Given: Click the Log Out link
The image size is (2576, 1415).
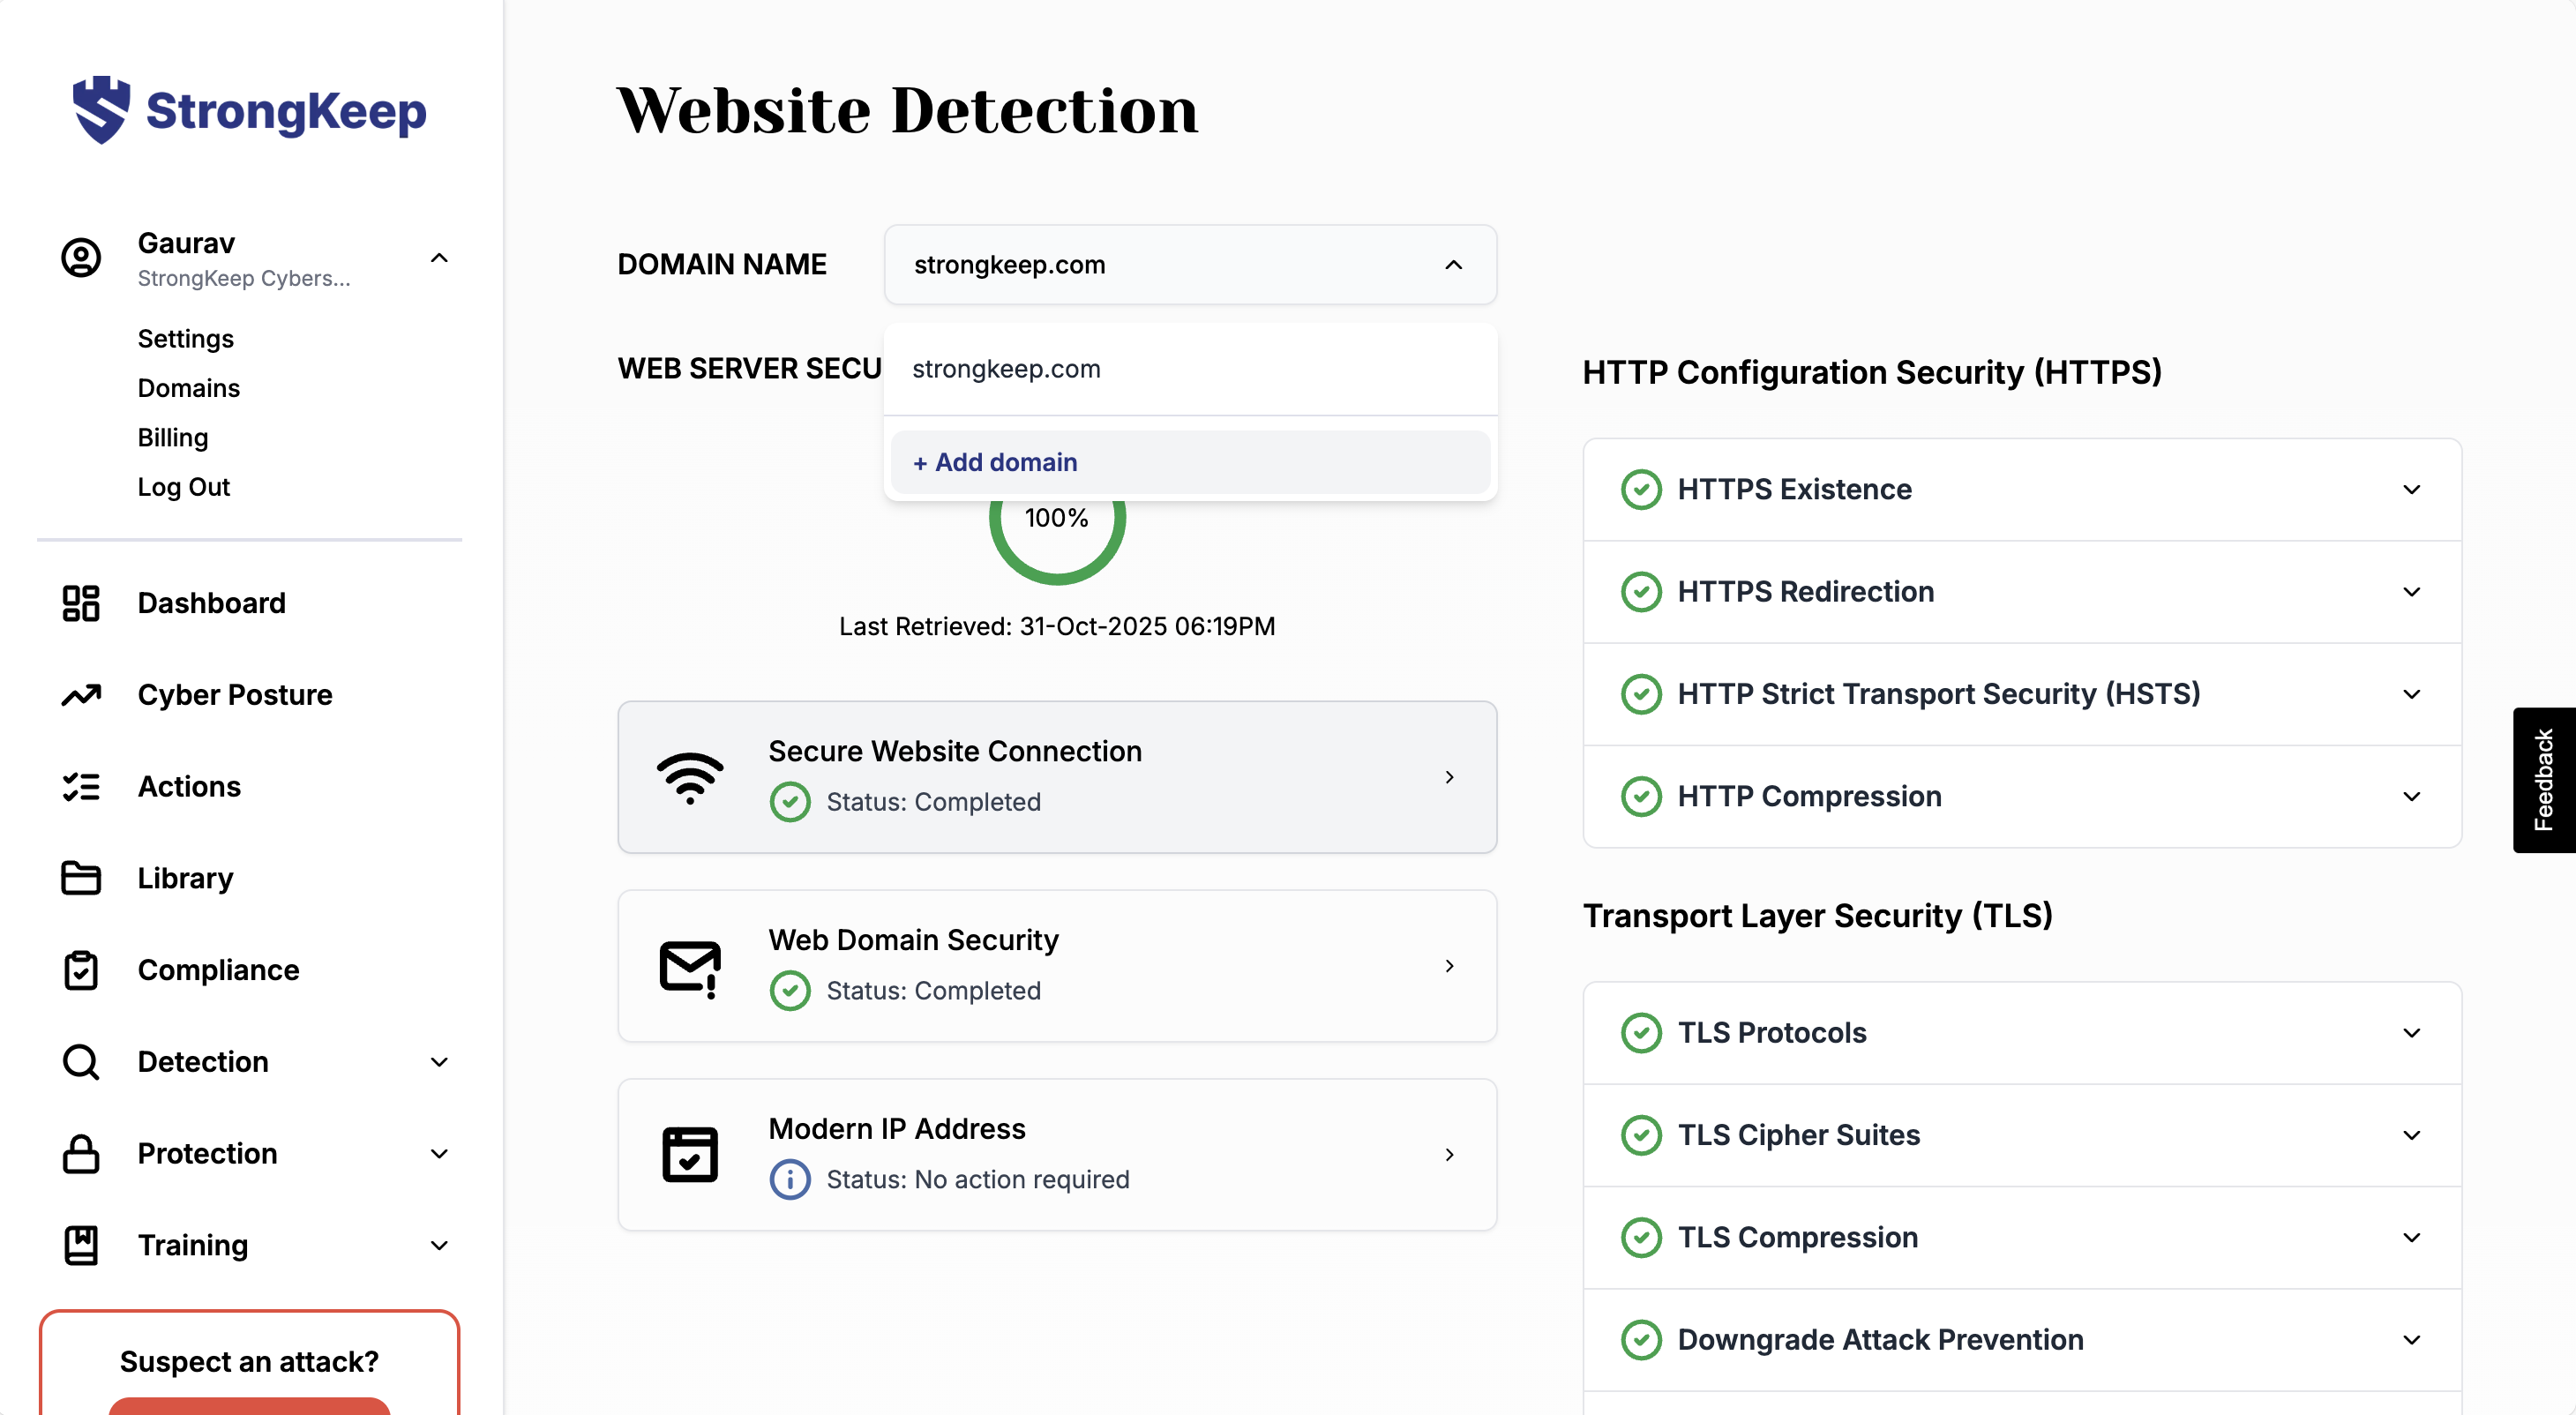Looking at the screenshot, I should tap(184, 487).
